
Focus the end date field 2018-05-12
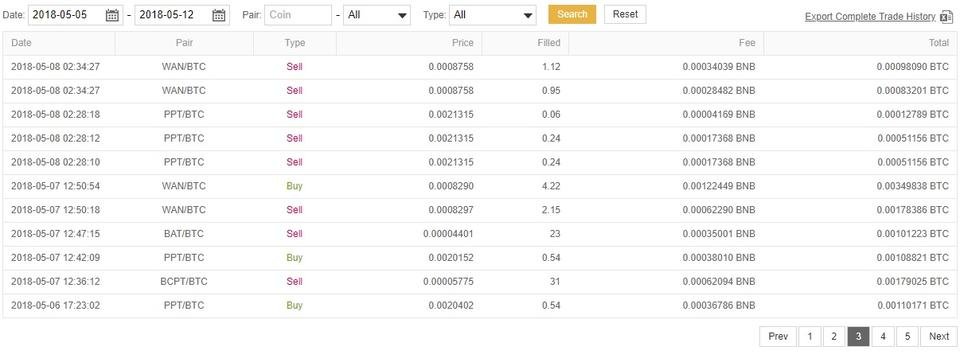(182, 15)
